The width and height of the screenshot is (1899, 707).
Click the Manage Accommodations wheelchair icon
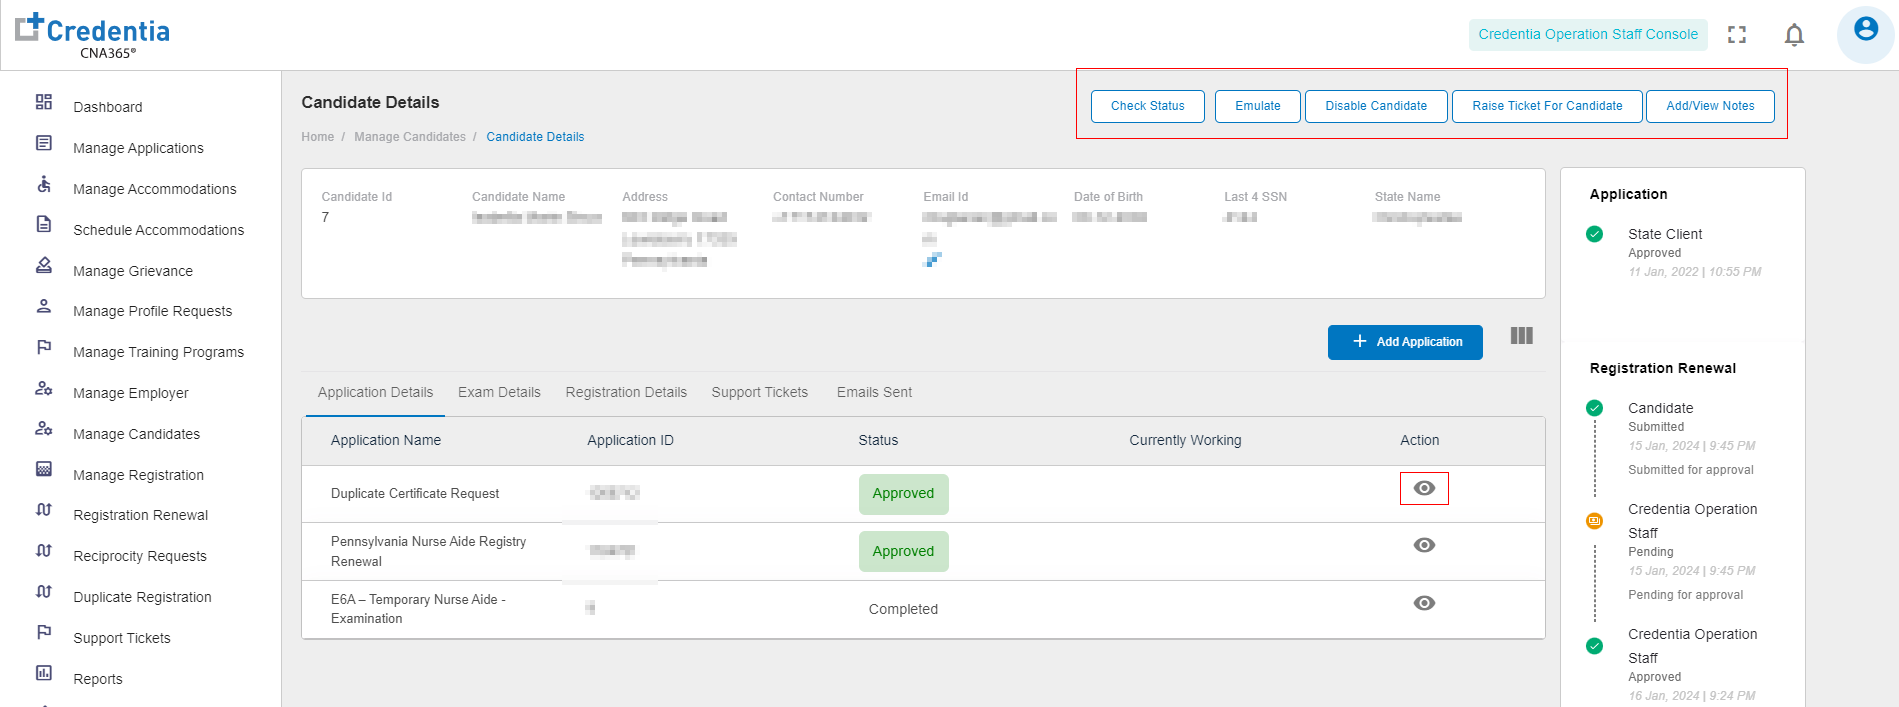(44, 185)
